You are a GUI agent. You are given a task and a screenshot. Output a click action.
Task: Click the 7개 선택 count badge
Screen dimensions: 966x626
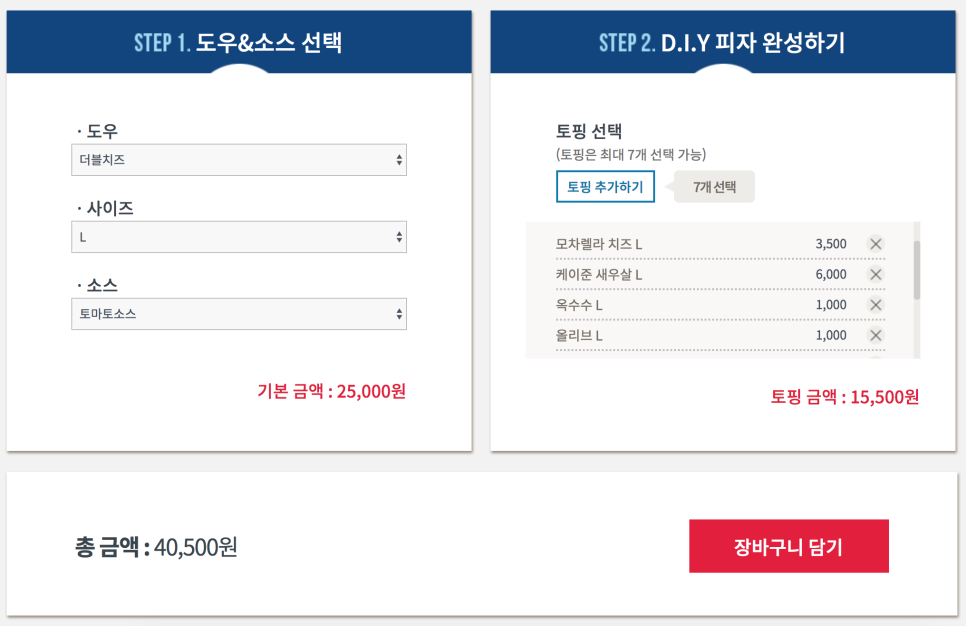click(715, 187)
